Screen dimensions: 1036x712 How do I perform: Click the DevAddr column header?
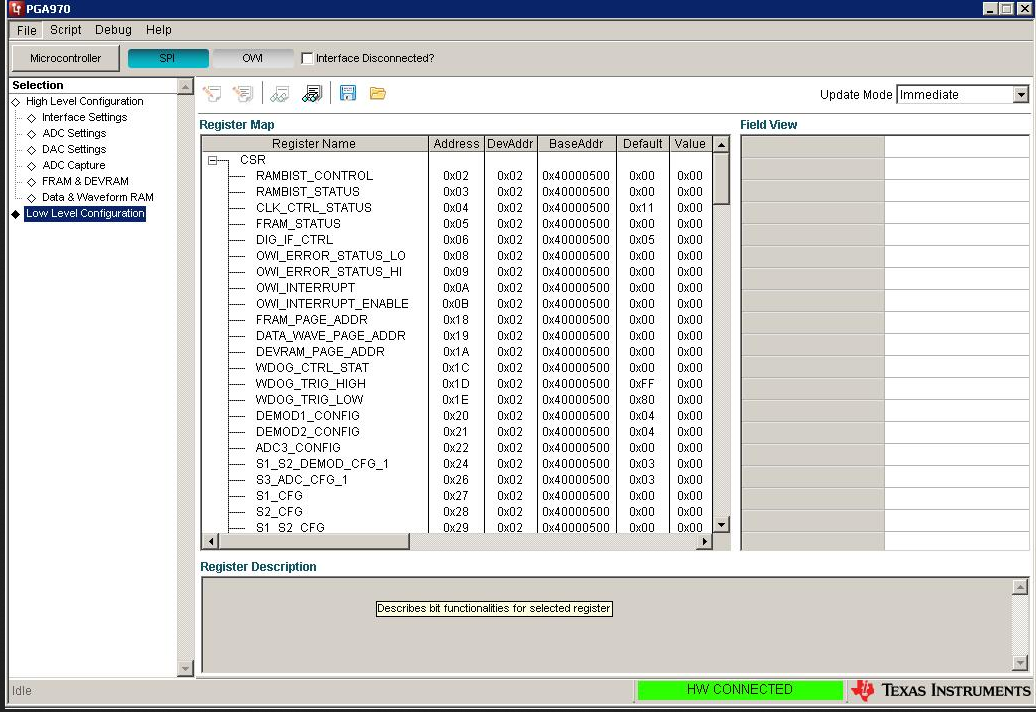coord(510,143)
